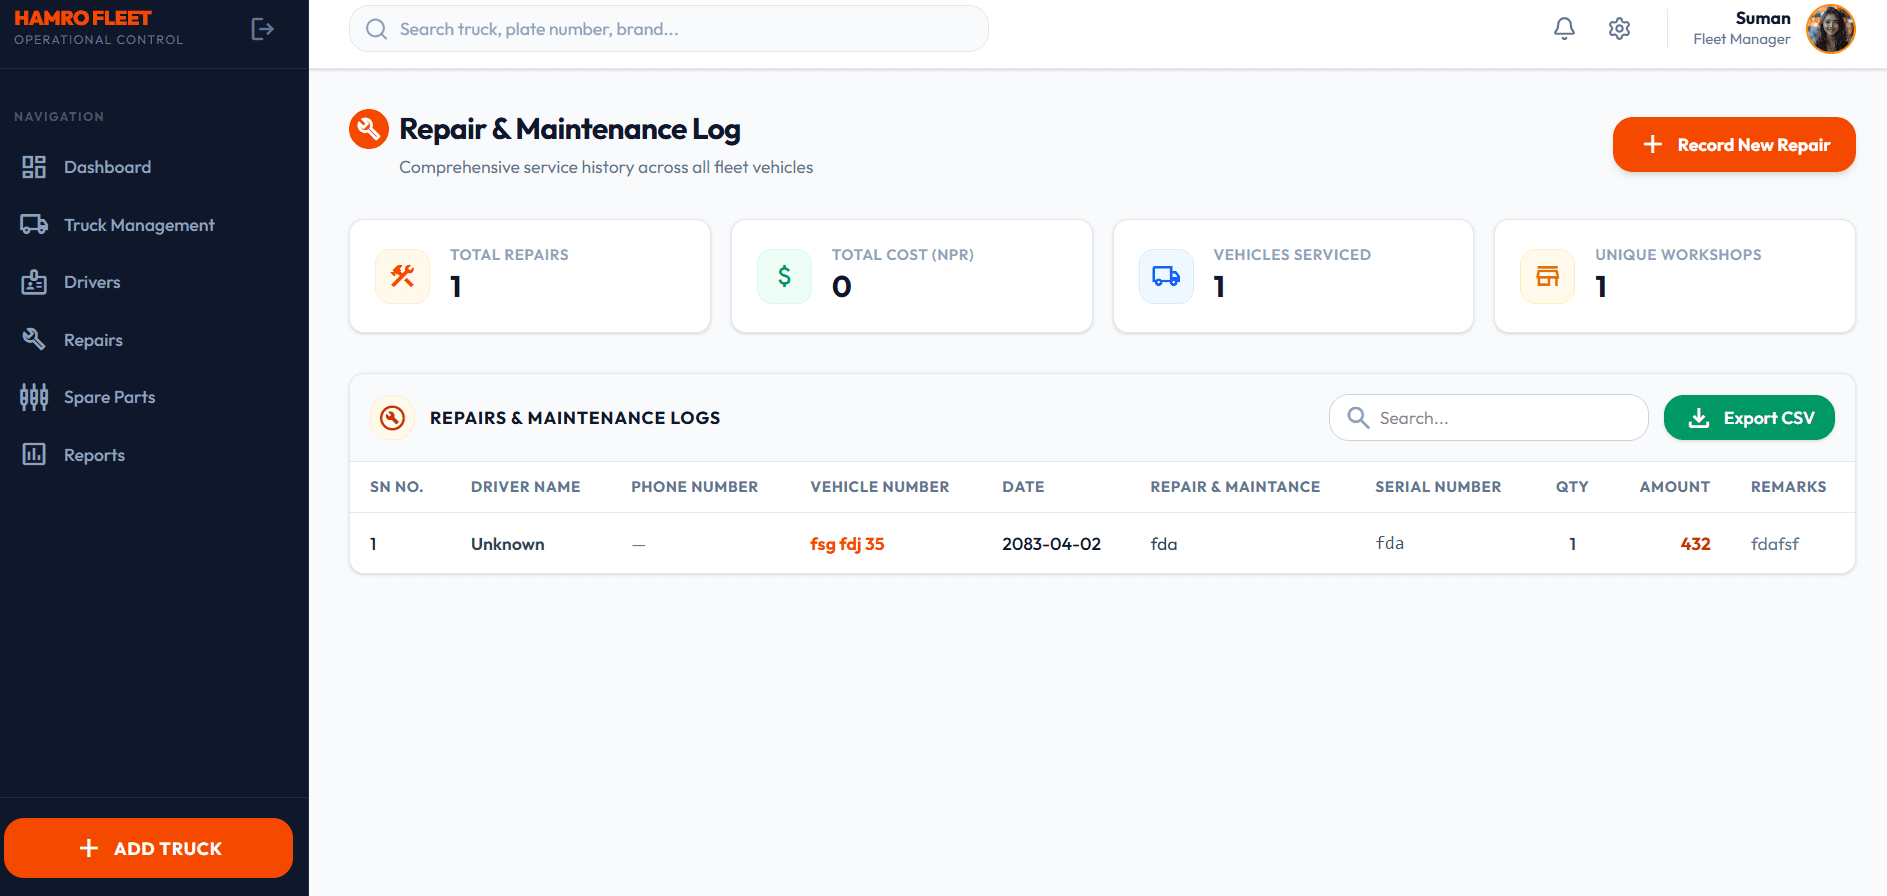Click the Repairs & Maintenance Logs section icon
Viewport: 1887px width, 896px height.
pos(393,418)
